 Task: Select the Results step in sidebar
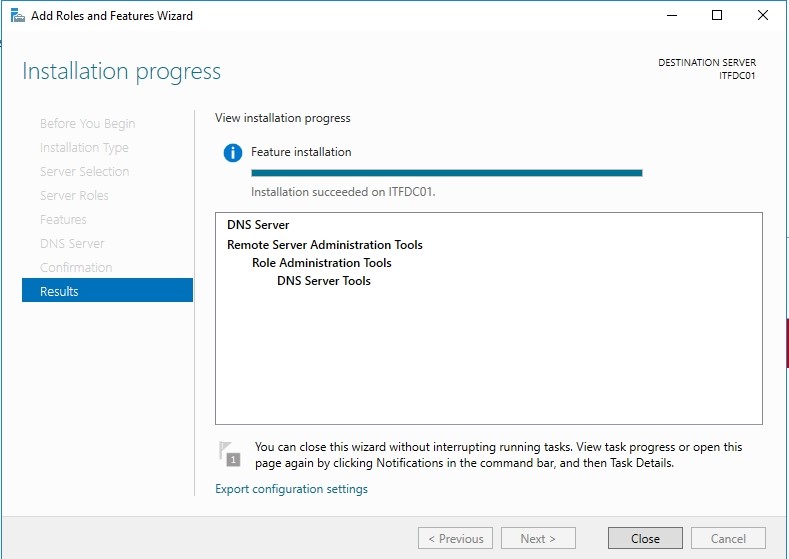pos(107,290)
